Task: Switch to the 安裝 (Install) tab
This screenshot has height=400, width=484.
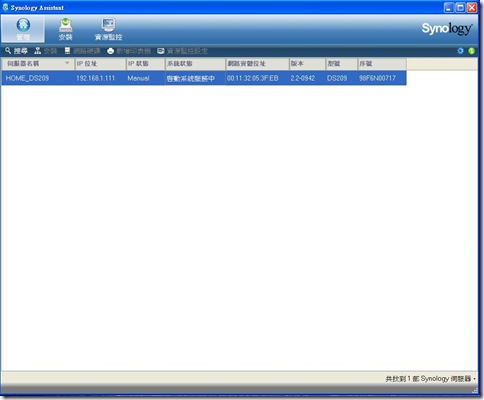Action: pos(65,29)
